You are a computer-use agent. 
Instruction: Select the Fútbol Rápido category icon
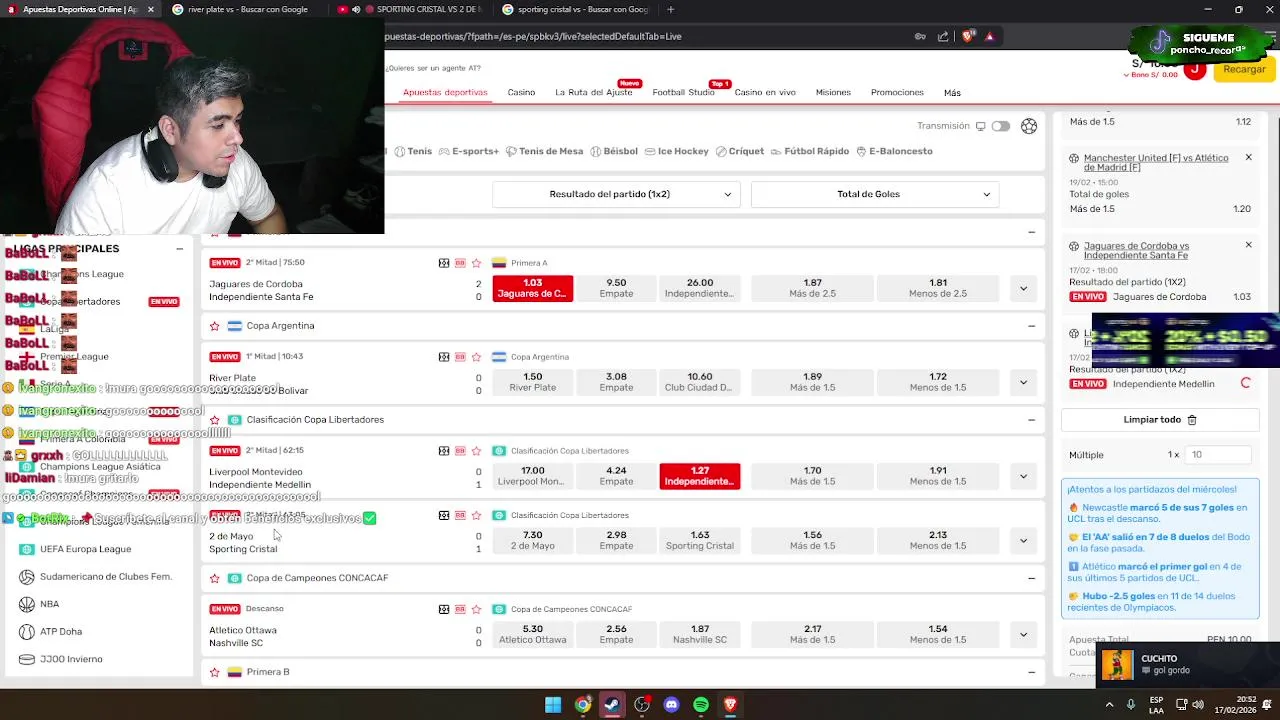tap(776, 152)
